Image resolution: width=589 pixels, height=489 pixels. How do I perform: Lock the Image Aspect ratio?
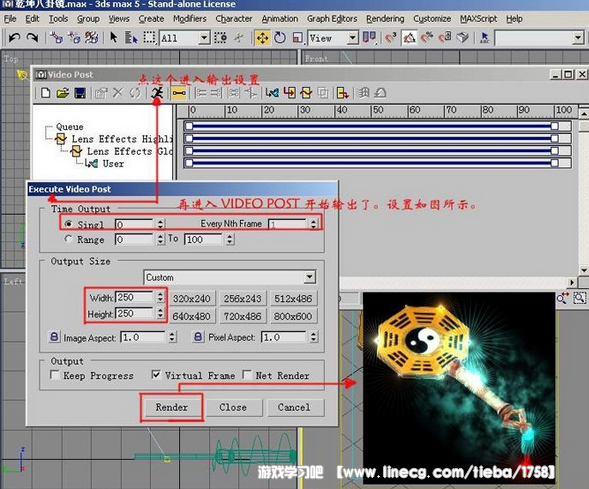(x=54, y=337)
